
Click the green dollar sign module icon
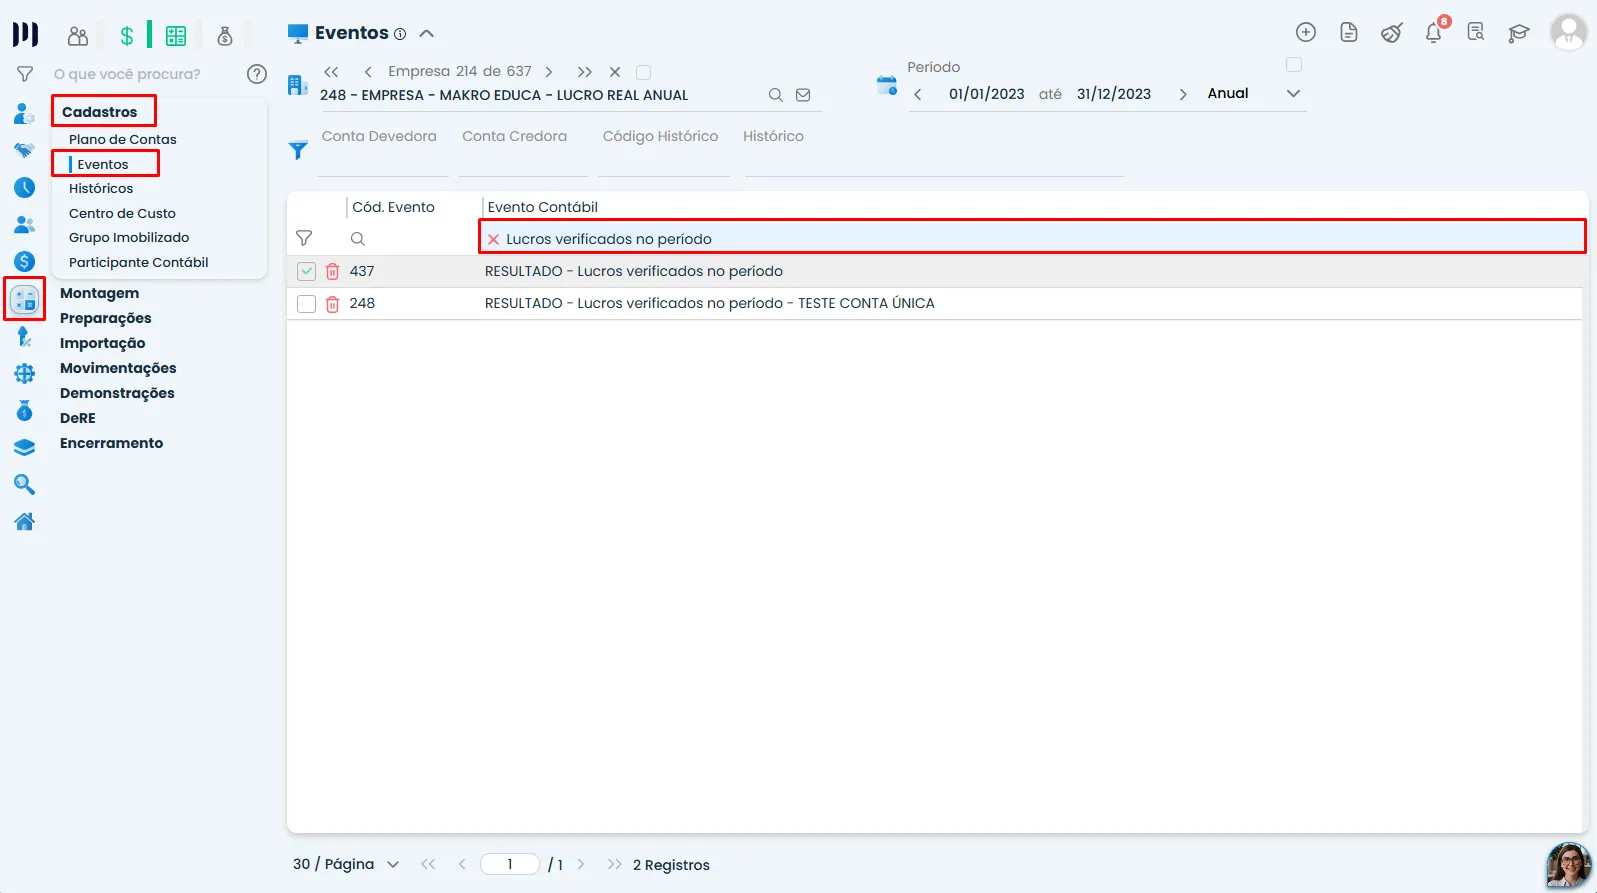tap(127, 36)
